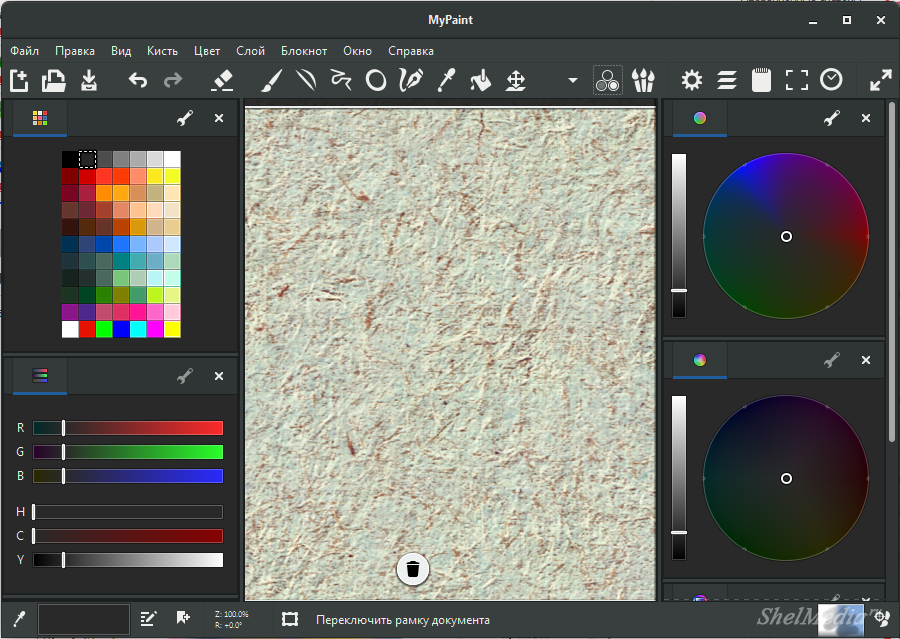Expand the toolbar tools dropdown arrow
Image resolution: width=900 pixels, height=639 pixels.
click(x=572, y=80)
